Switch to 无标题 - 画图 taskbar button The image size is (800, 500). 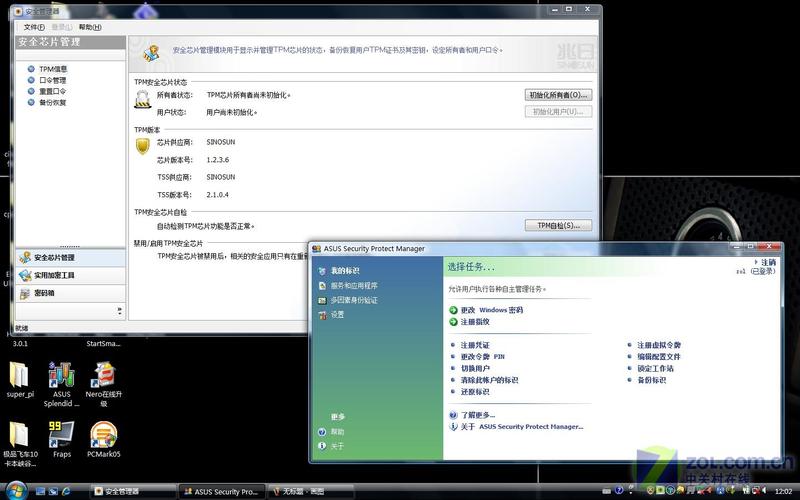point(311,491)
